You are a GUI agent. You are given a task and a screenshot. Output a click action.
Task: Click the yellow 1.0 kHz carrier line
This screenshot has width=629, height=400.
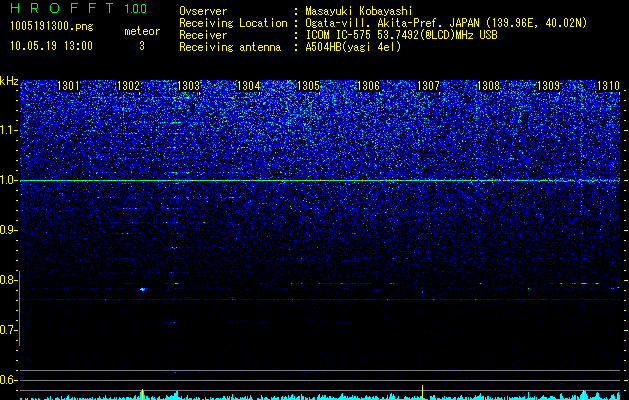point(320,181)
